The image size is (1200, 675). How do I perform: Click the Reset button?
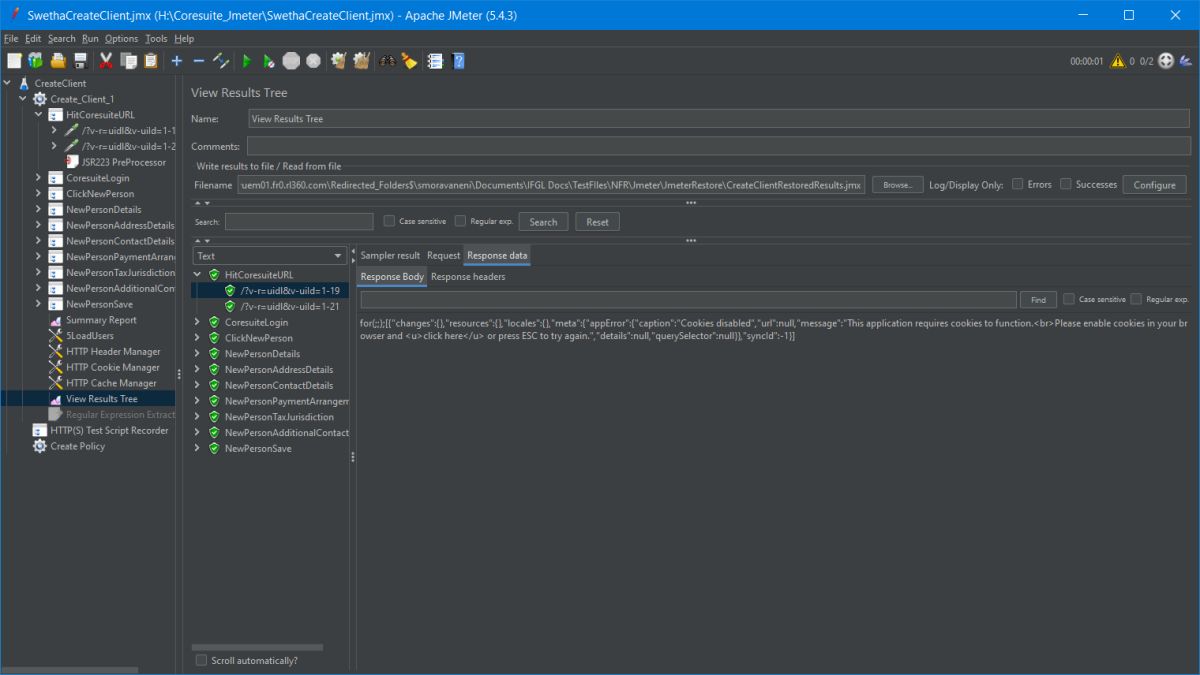(x=597, y=222)
